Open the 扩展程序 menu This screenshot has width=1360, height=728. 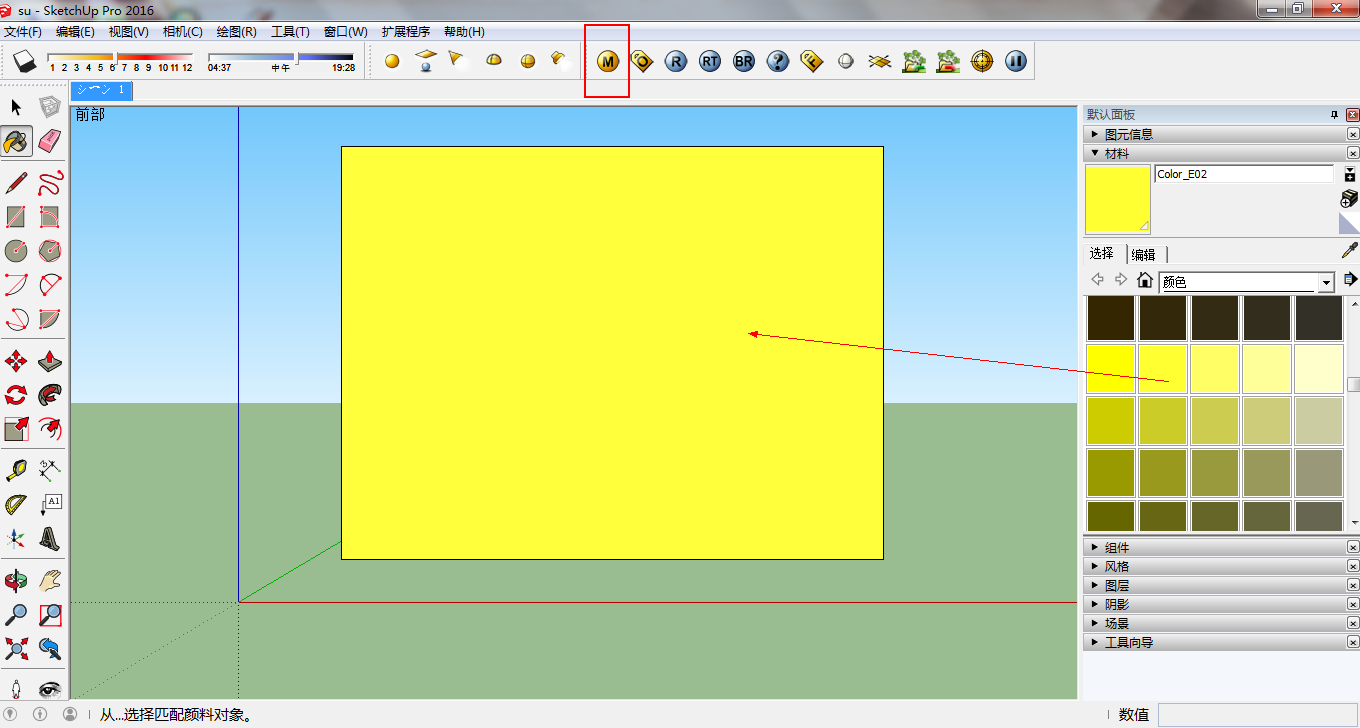(406, 32)
